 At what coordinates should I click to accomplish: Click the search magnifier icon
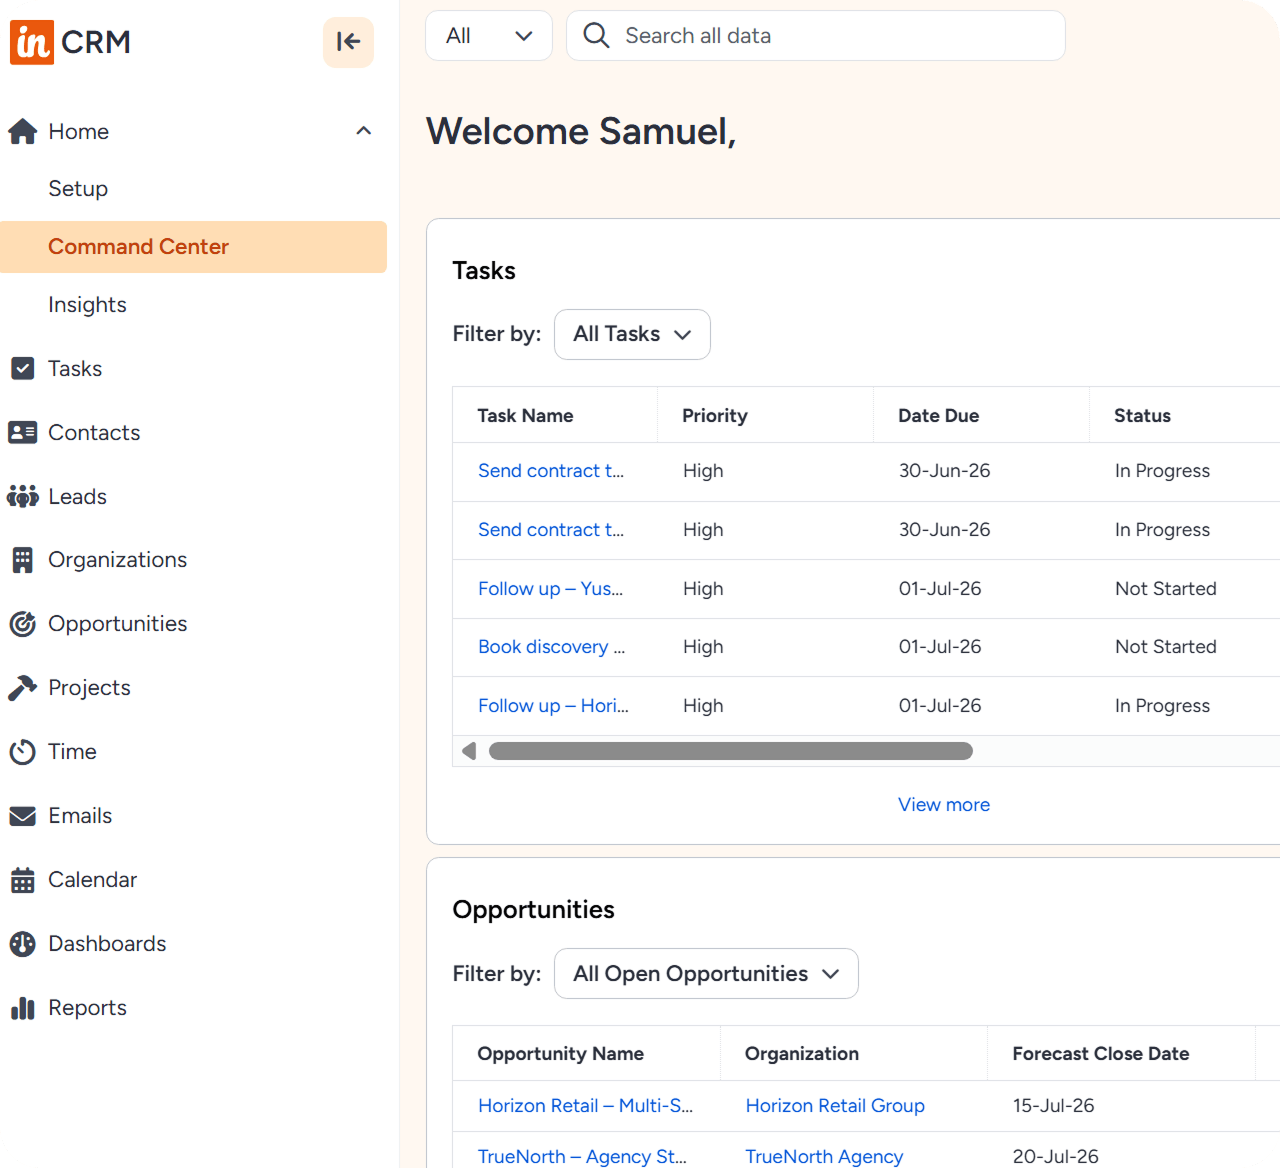[596, 36]
